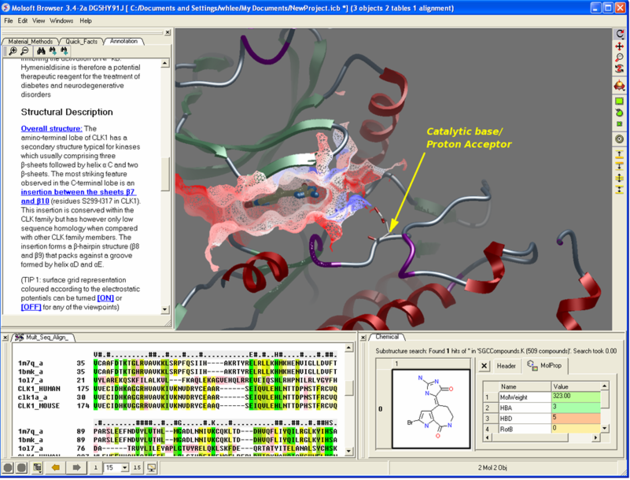Select the Z-rotation tool icon

click(620, 69)
